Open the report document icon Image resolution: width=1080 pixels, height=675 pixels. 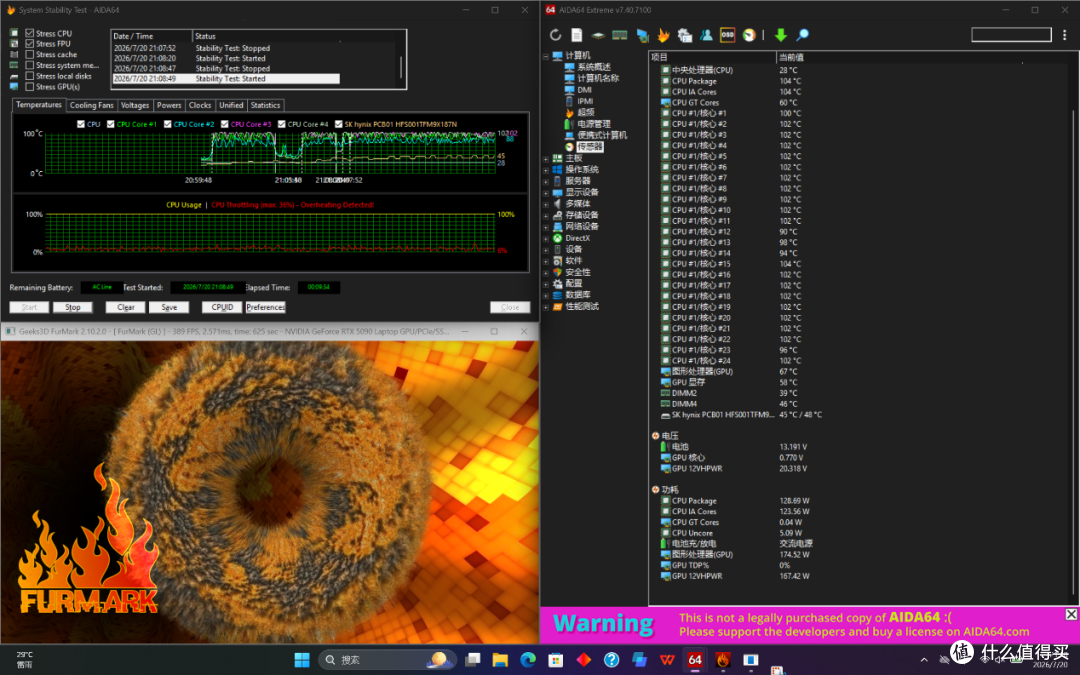pos(577,35)
